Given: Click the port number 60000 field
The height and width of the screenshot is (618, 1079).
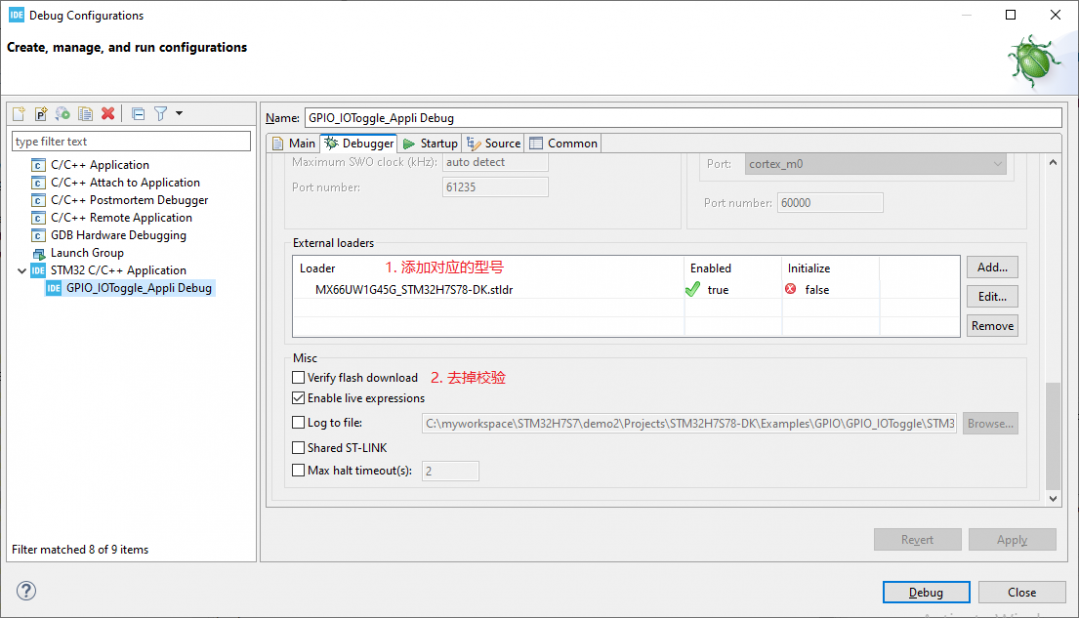Looking at the screenshot, I should [830, 202].
